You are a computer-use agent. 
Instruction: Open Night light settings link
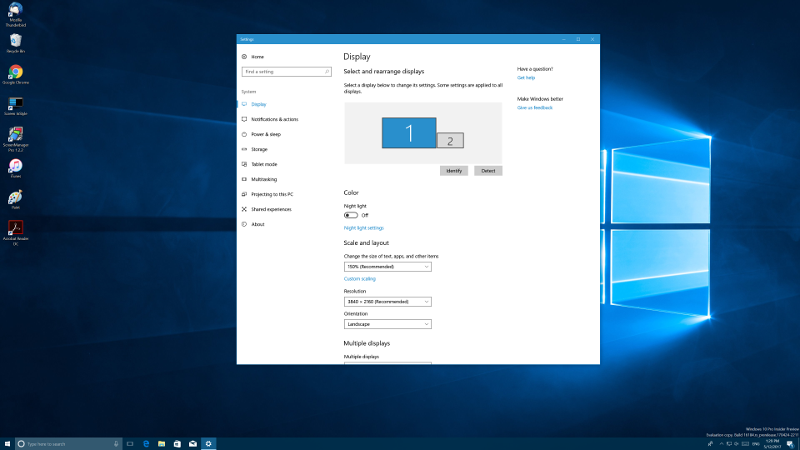[x=364, y=228]
